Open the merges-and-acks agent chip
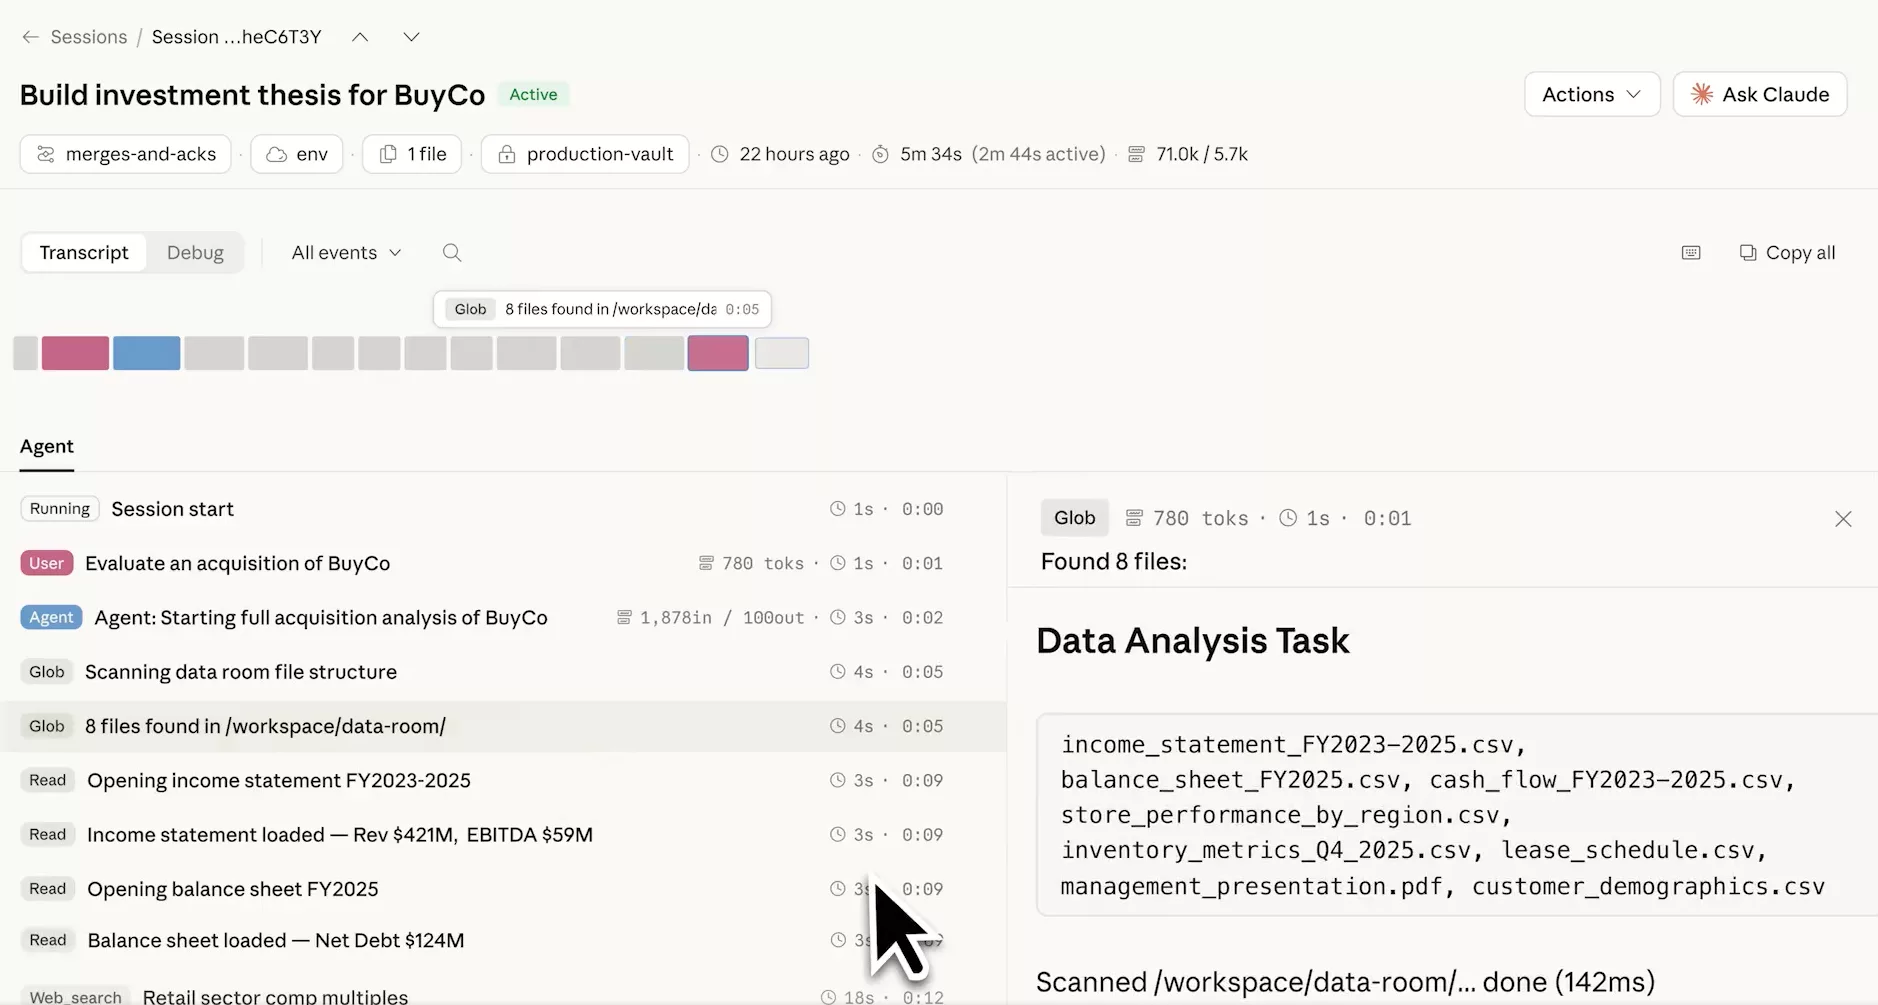The image size is (1878, 1005). tap(126, 154)
